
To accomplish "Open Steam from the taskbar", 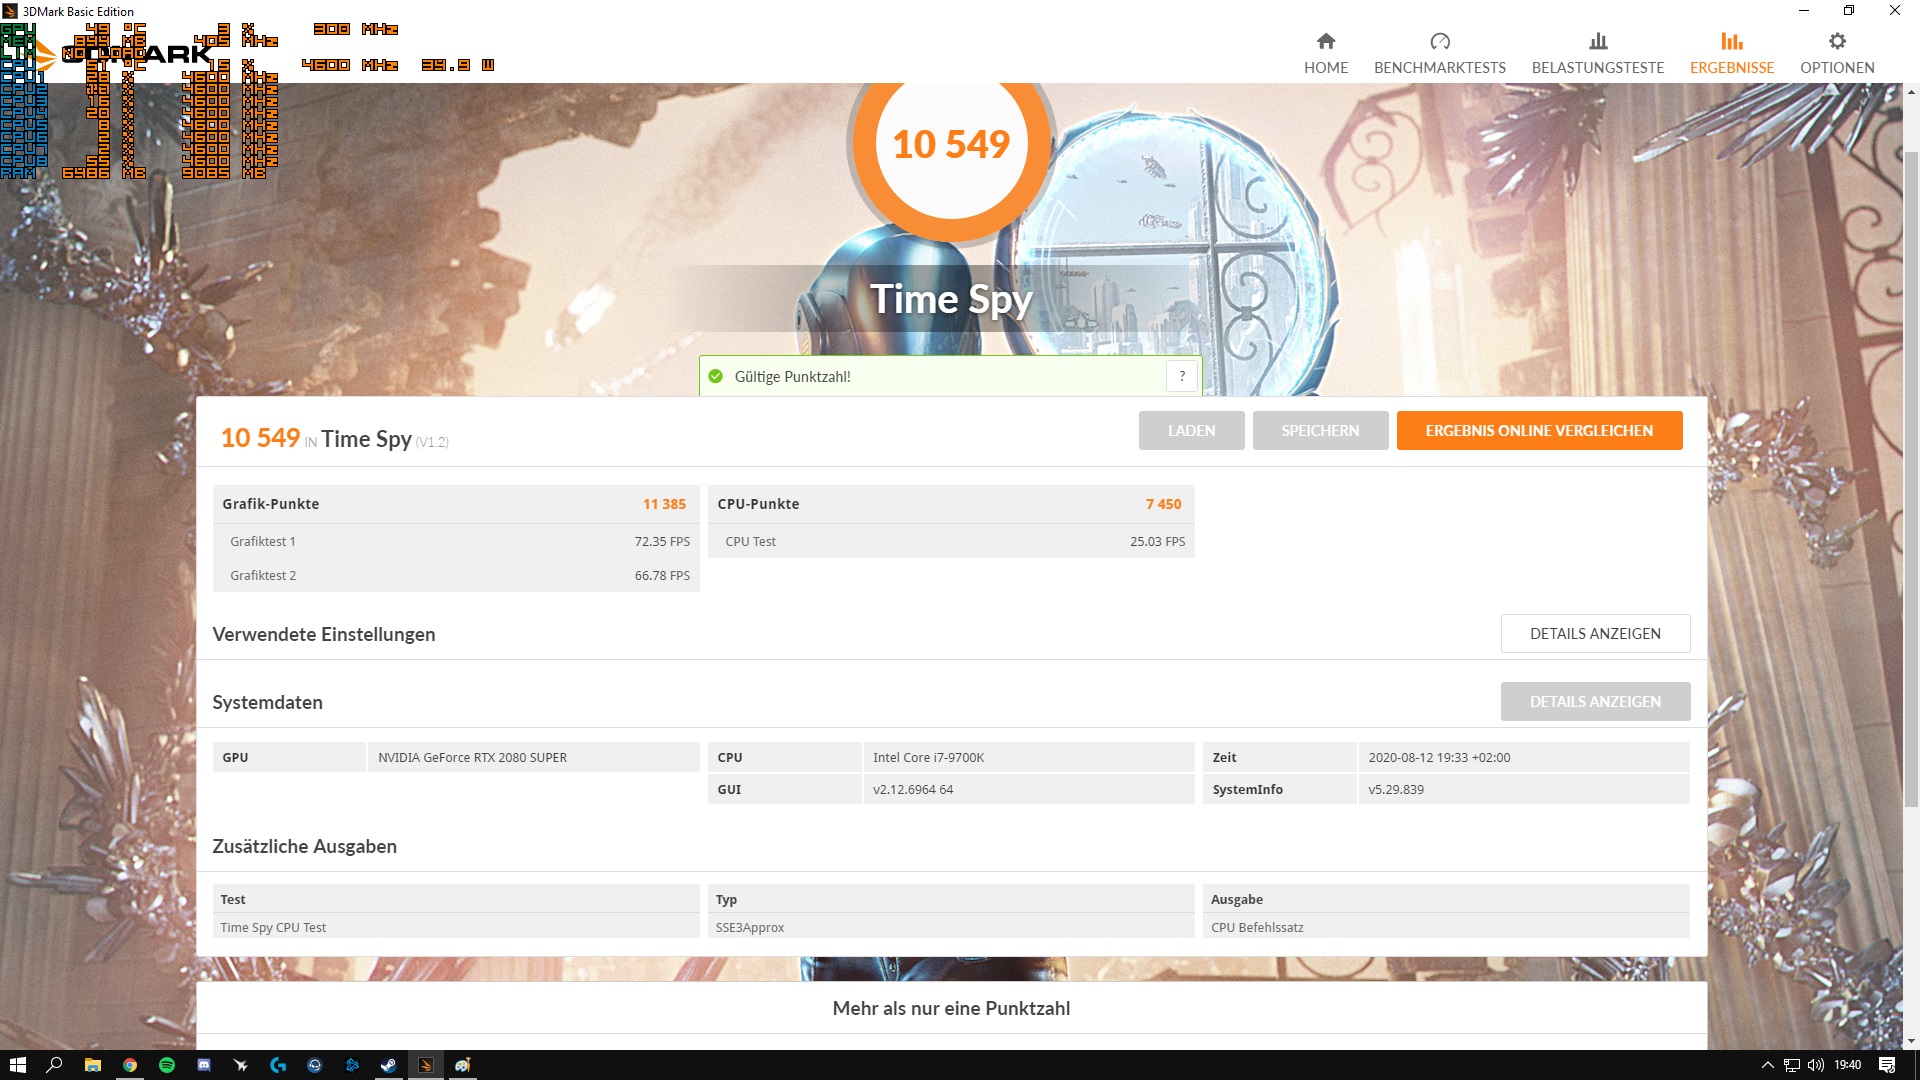I will coord(388,1065).
